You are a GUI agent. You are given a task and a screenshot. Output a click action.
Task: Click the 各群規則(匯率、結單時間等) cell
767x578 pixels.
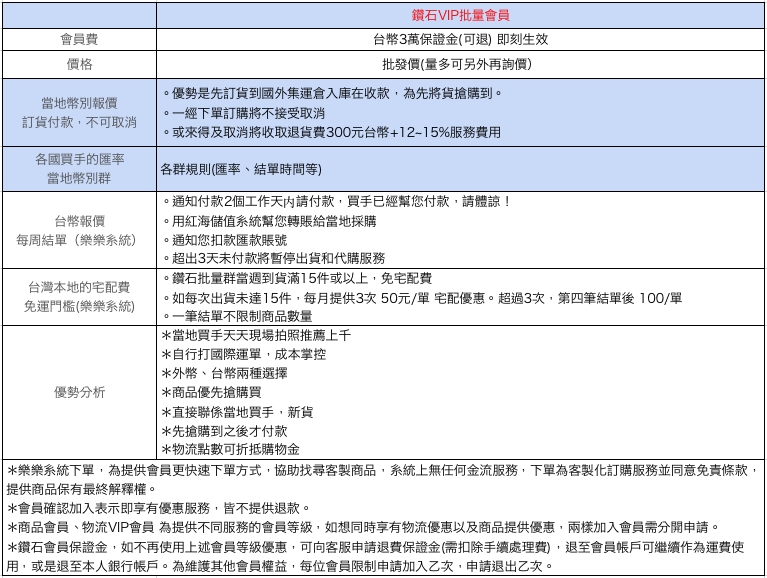[240, 169]
